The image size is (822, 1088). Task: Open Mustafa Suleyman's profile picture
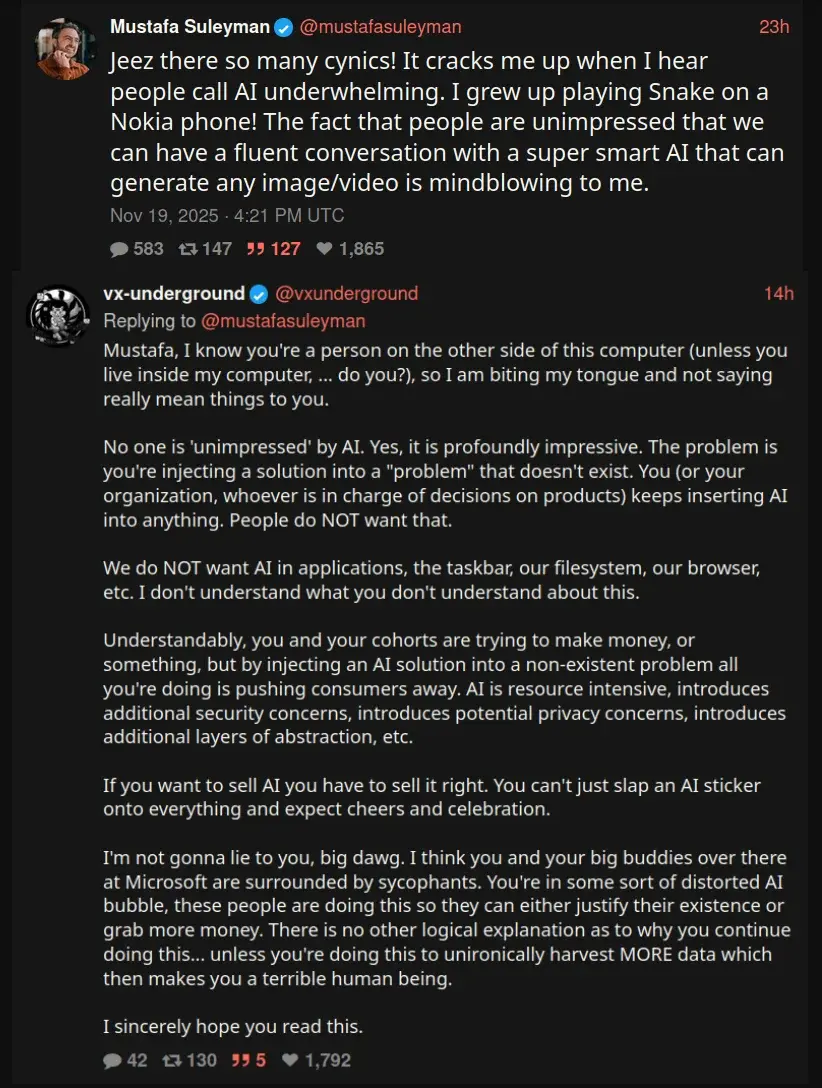pyautogui.click(x=66, y=49)
